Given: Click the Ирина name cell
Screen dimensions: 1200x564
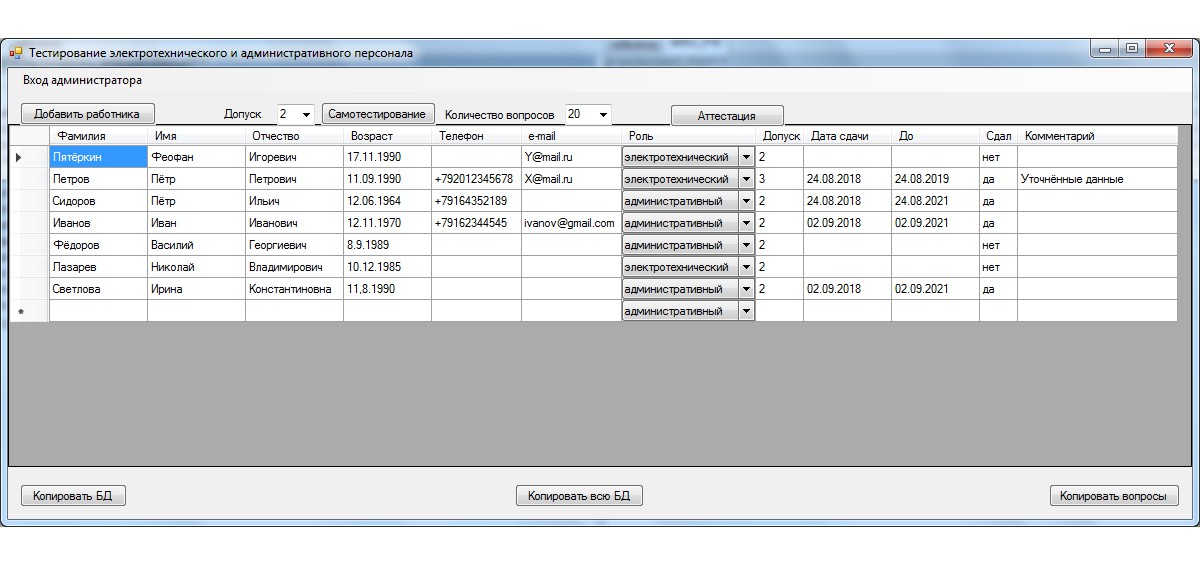Looking at the screenshot, I should 196,289.
